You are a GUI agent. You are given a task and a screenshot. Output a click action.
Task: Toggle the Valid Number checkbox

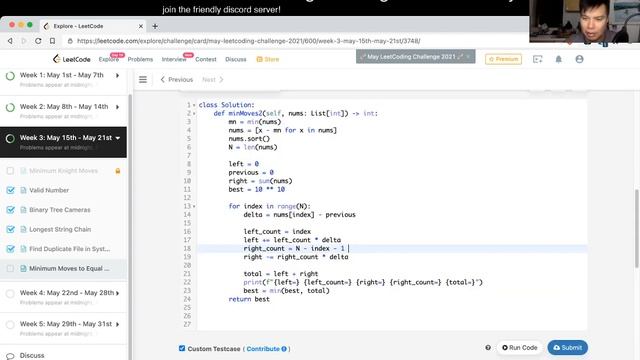click(11, 190)
